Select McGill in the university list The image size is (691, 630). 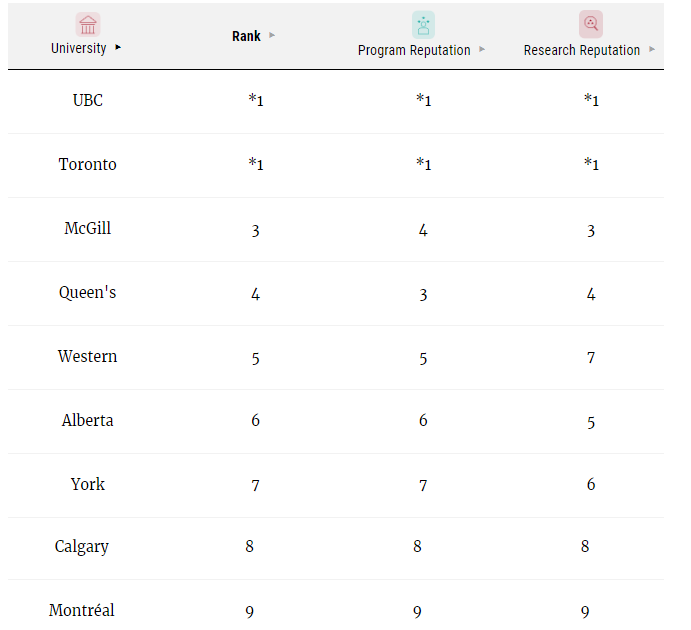coord(88,228)
